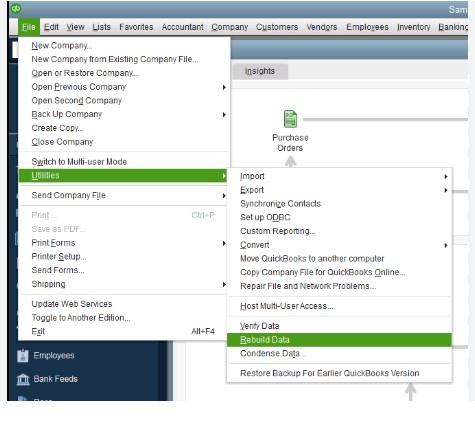Expand Send Company File submenu

tap(124, 195)
